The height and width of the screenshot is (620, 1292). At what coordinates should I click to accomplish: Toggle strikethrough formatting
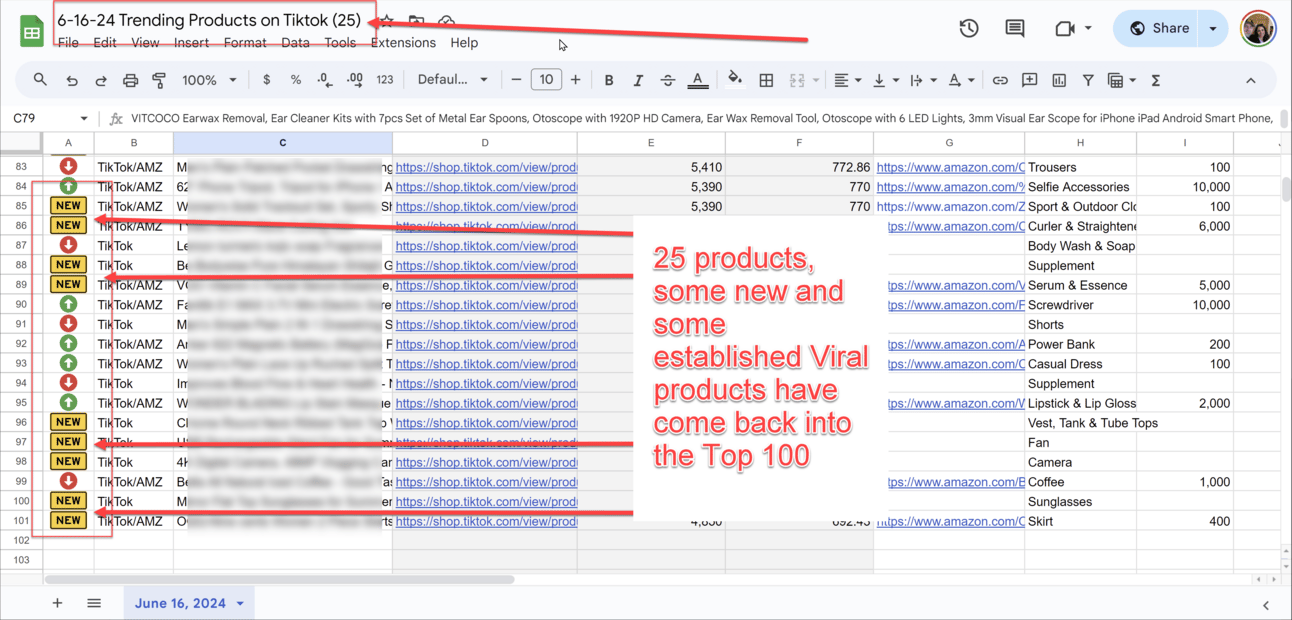[667, 80]
